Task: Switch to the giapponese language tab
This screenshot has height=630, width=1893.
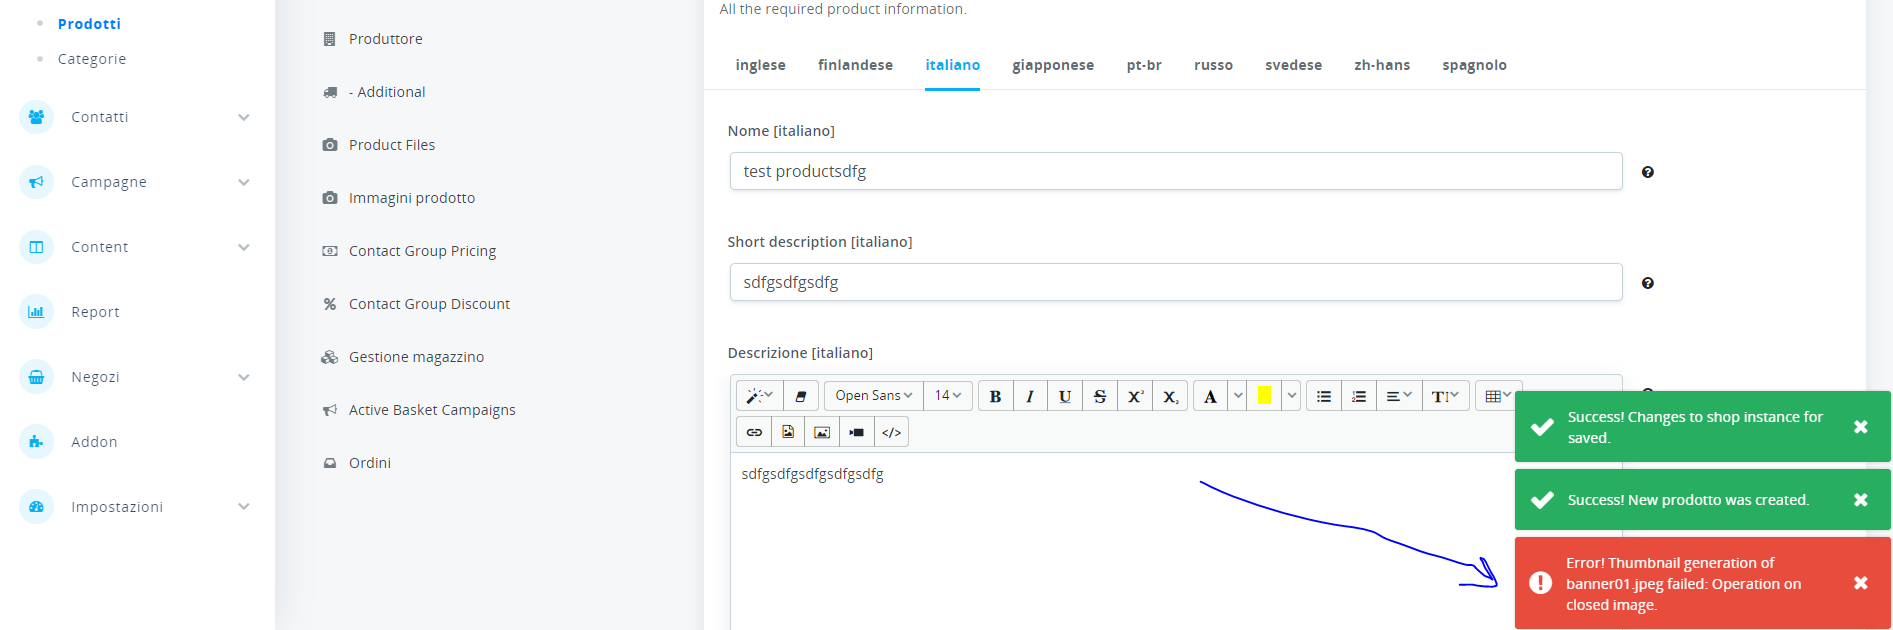Action: click(1053, 65)
